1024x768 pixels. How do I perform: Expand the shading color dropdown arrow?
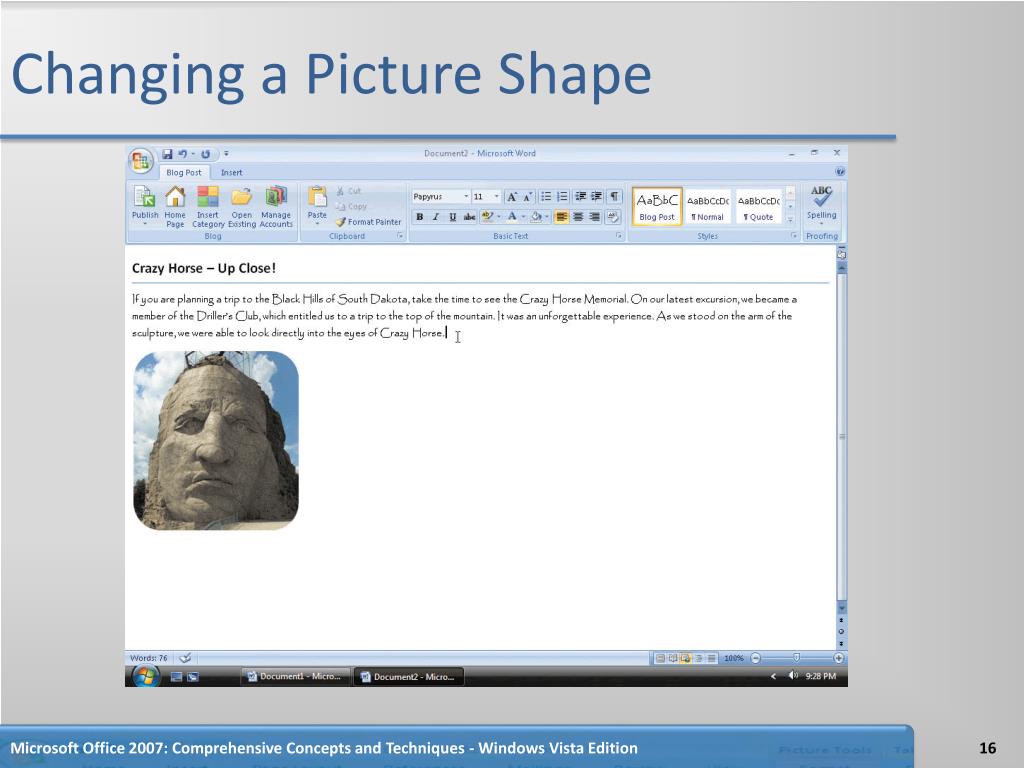tap(547, 217)
